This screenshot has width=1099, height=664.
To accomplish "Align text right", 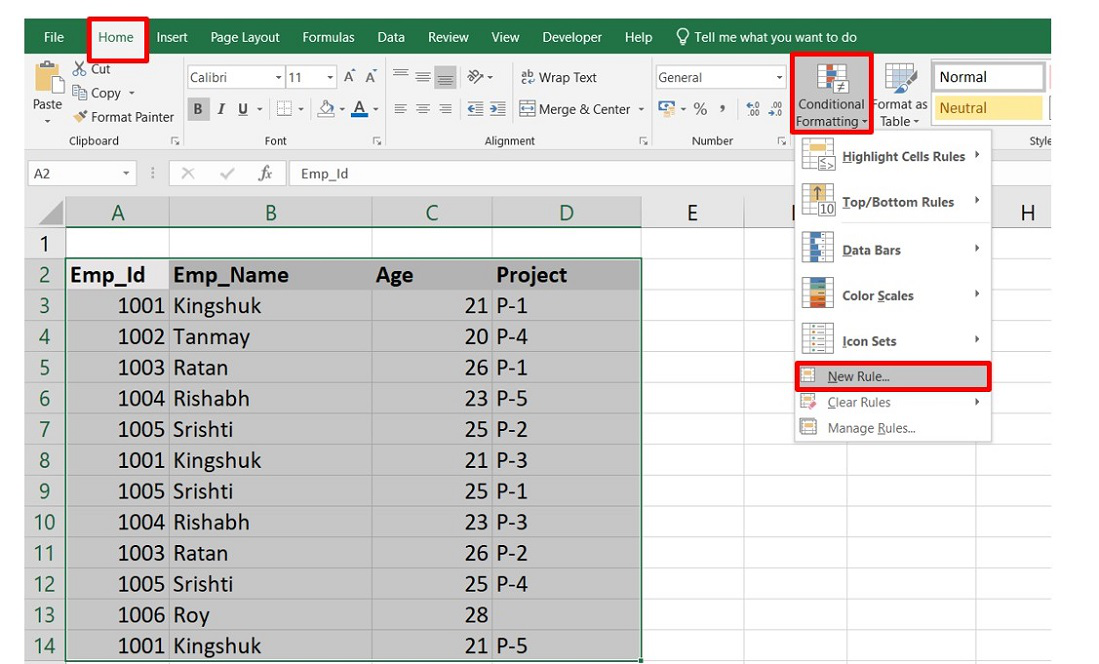I will 445,109.
